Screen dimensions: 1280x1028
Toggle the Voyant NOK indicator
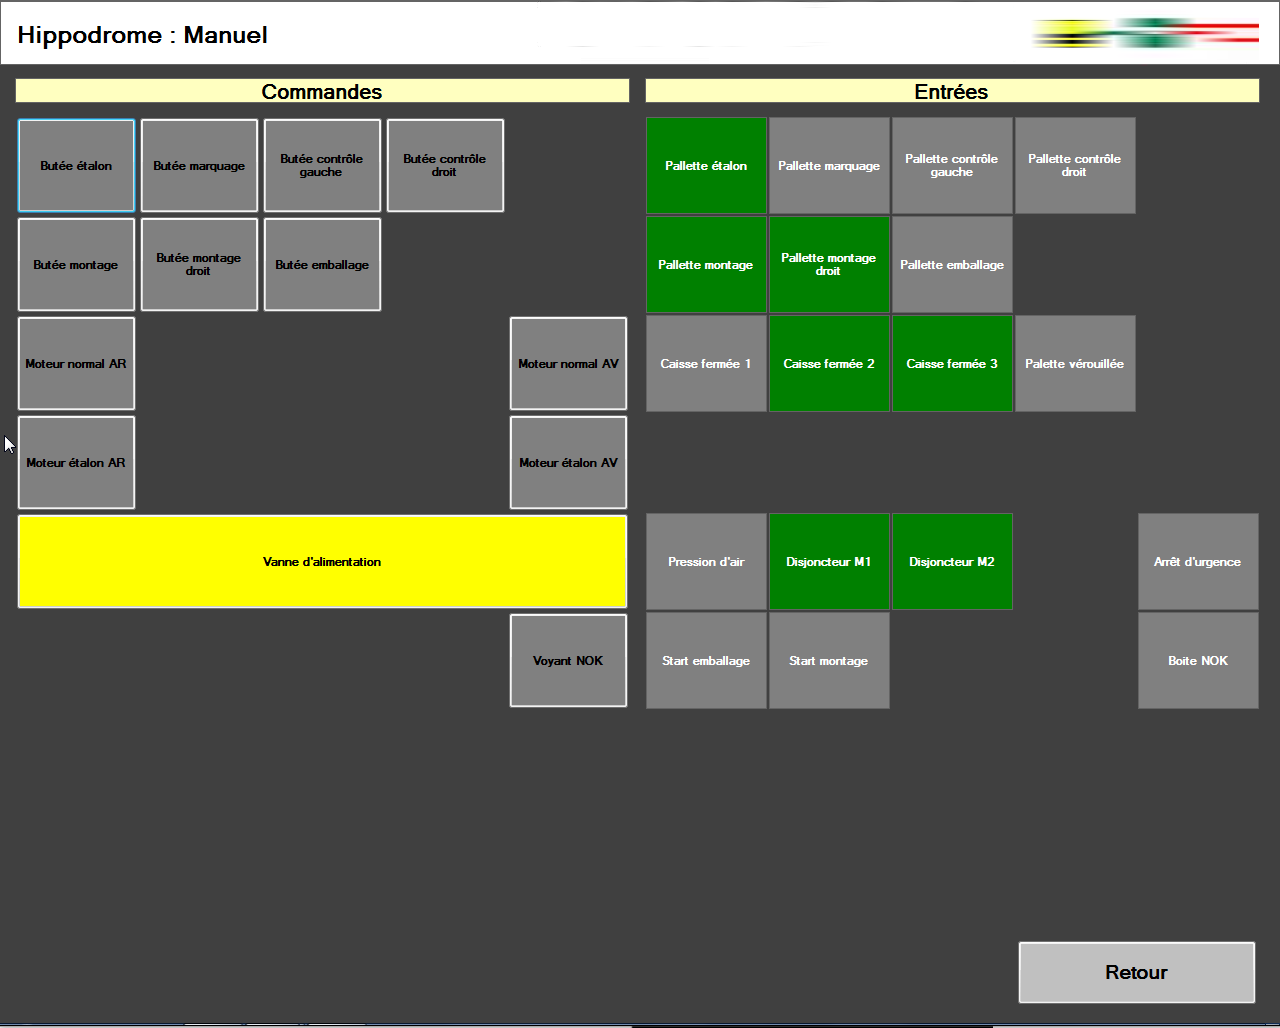(568, 661)
